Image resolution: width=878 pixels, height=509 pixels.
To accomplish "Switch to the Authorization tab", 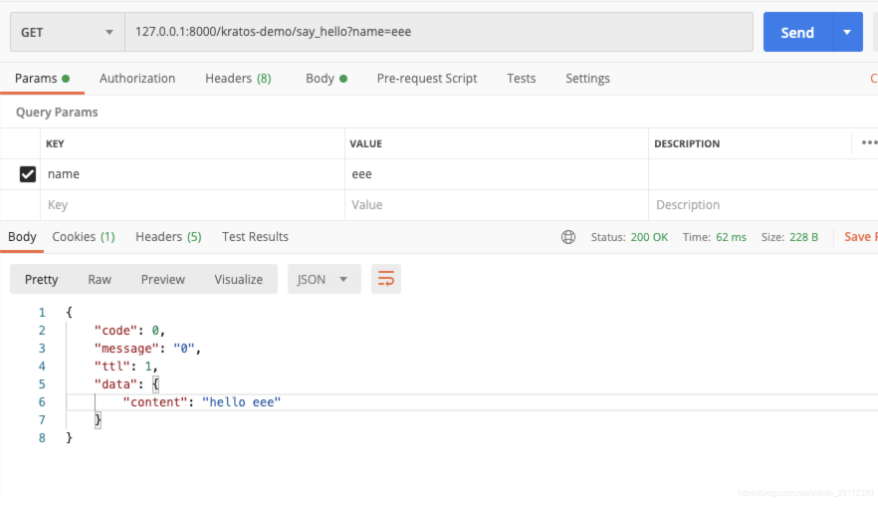I will point(137,78).
